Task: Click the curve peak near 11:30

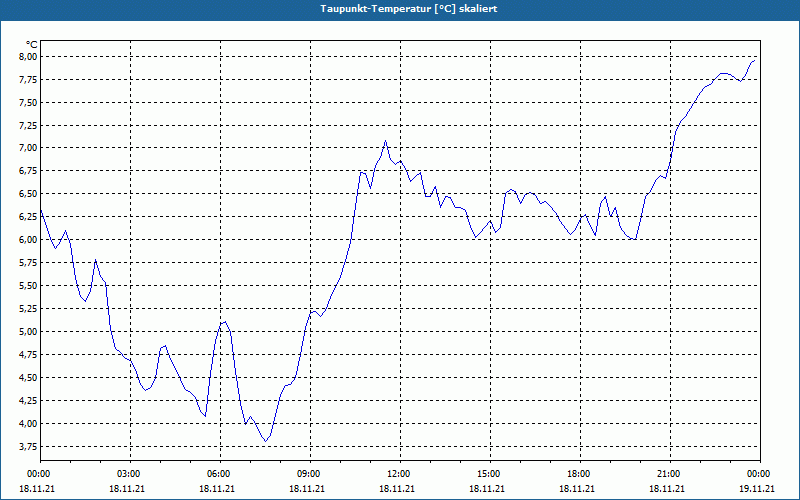Action: (x=385, y=141)
